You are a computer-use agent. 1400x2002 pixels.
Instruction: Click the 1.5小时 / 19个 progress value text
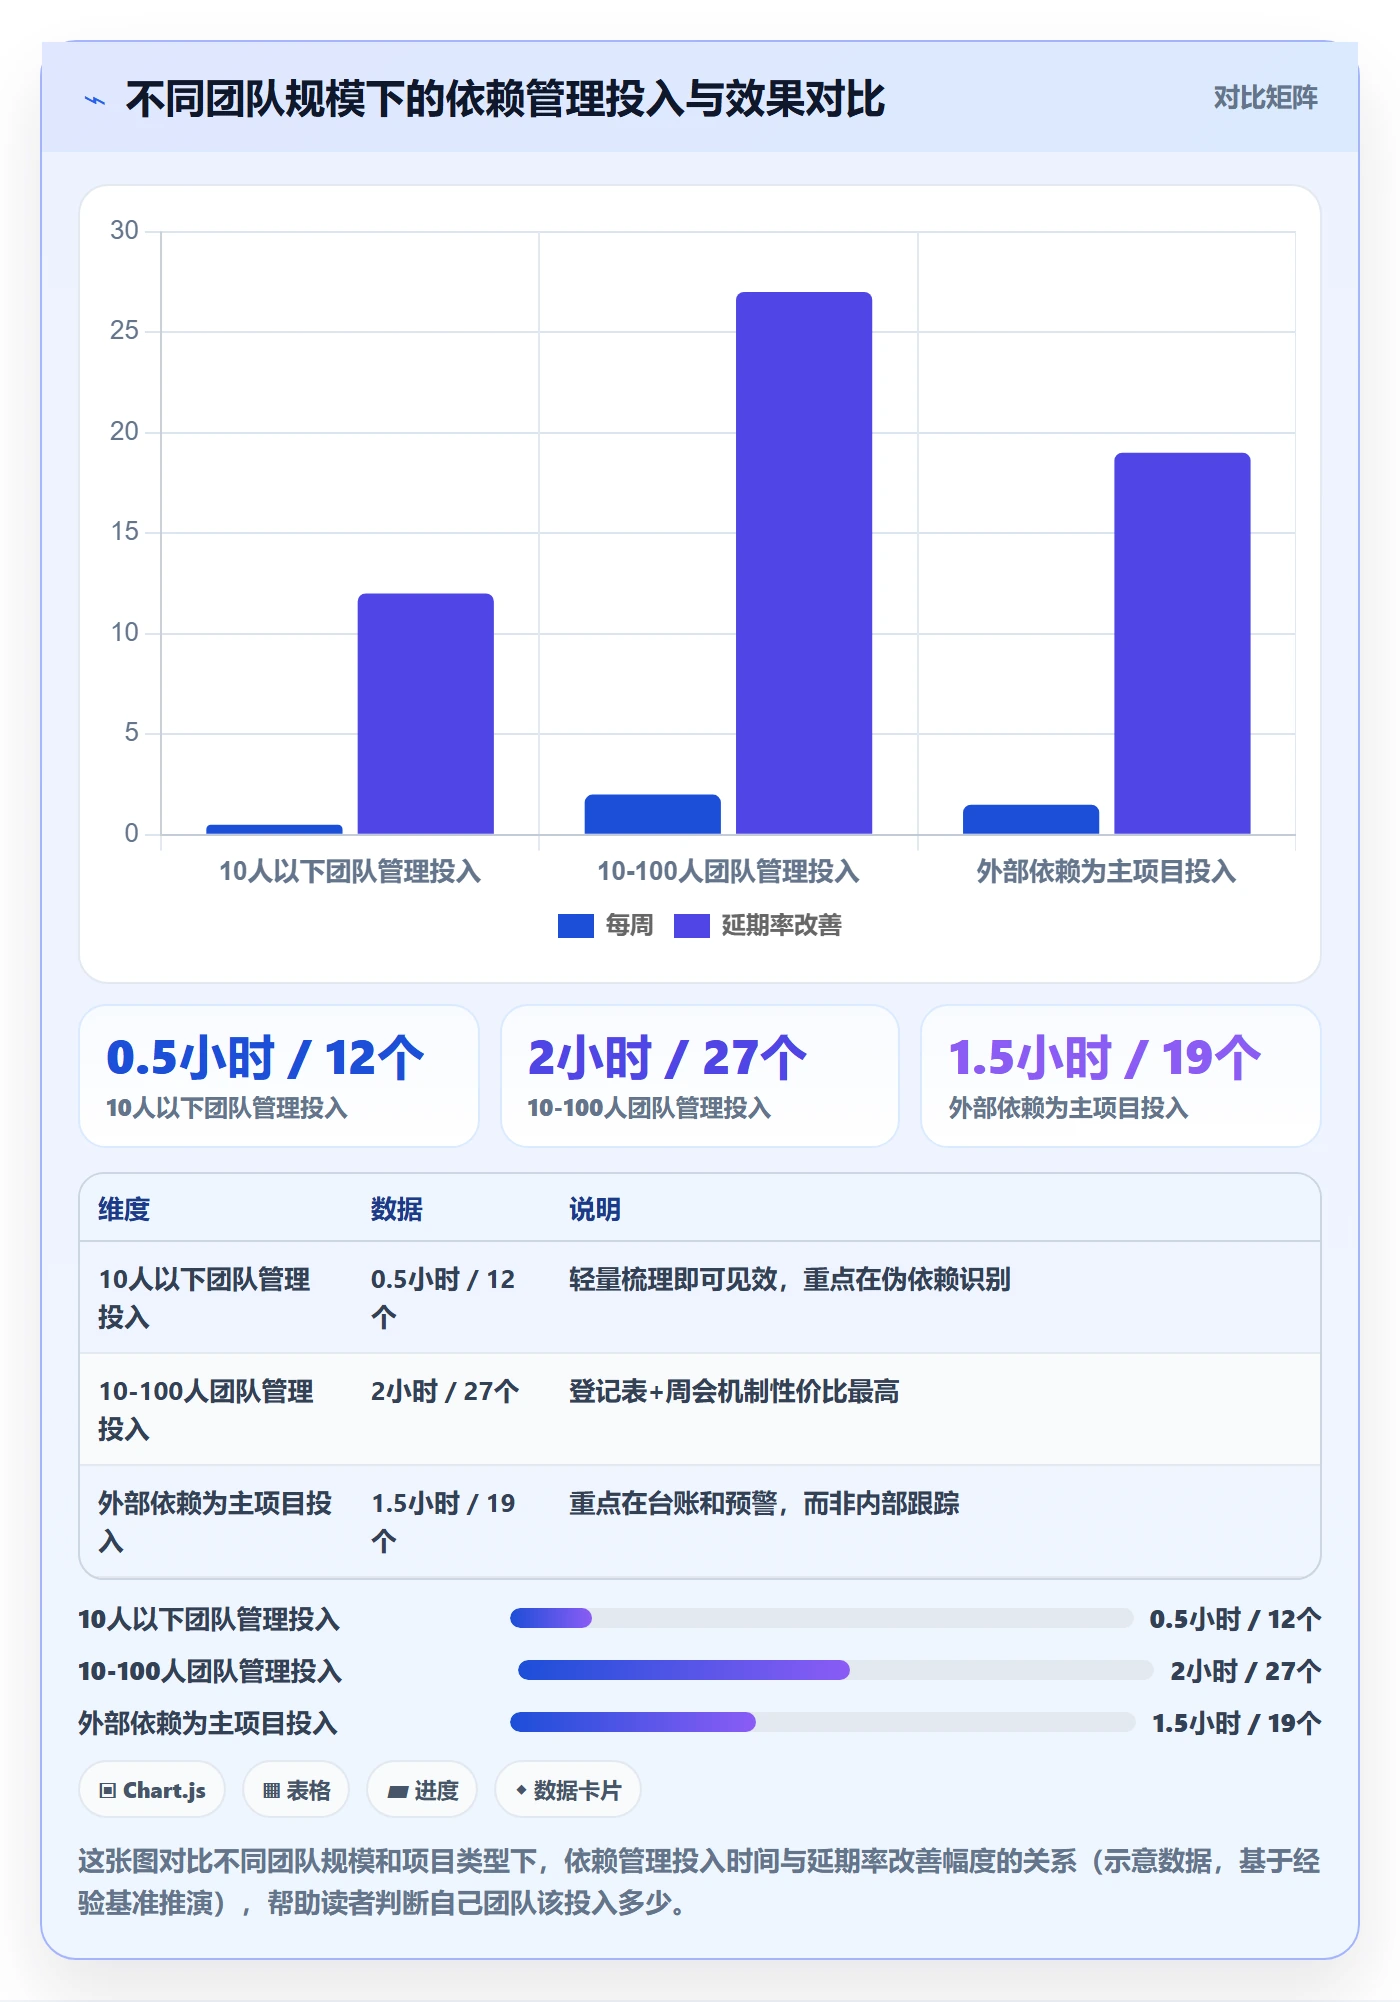[1237, 1722]
